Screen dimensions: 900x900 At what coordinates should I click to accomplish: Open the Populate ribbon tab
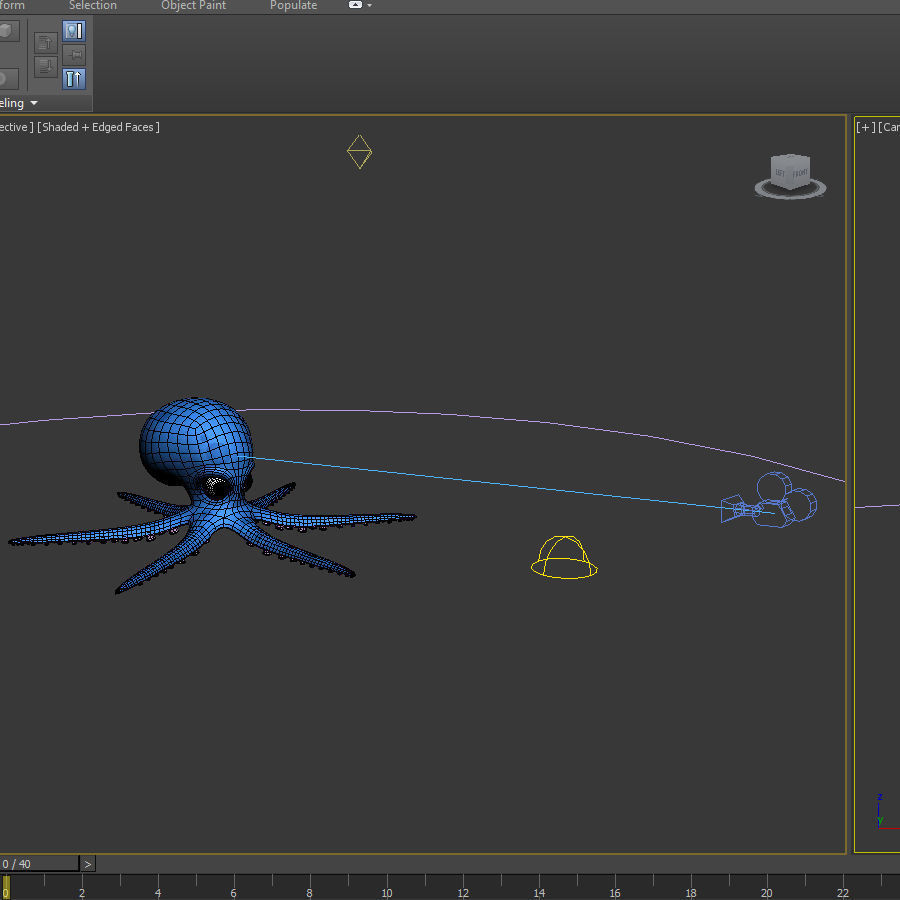(293, 6)
